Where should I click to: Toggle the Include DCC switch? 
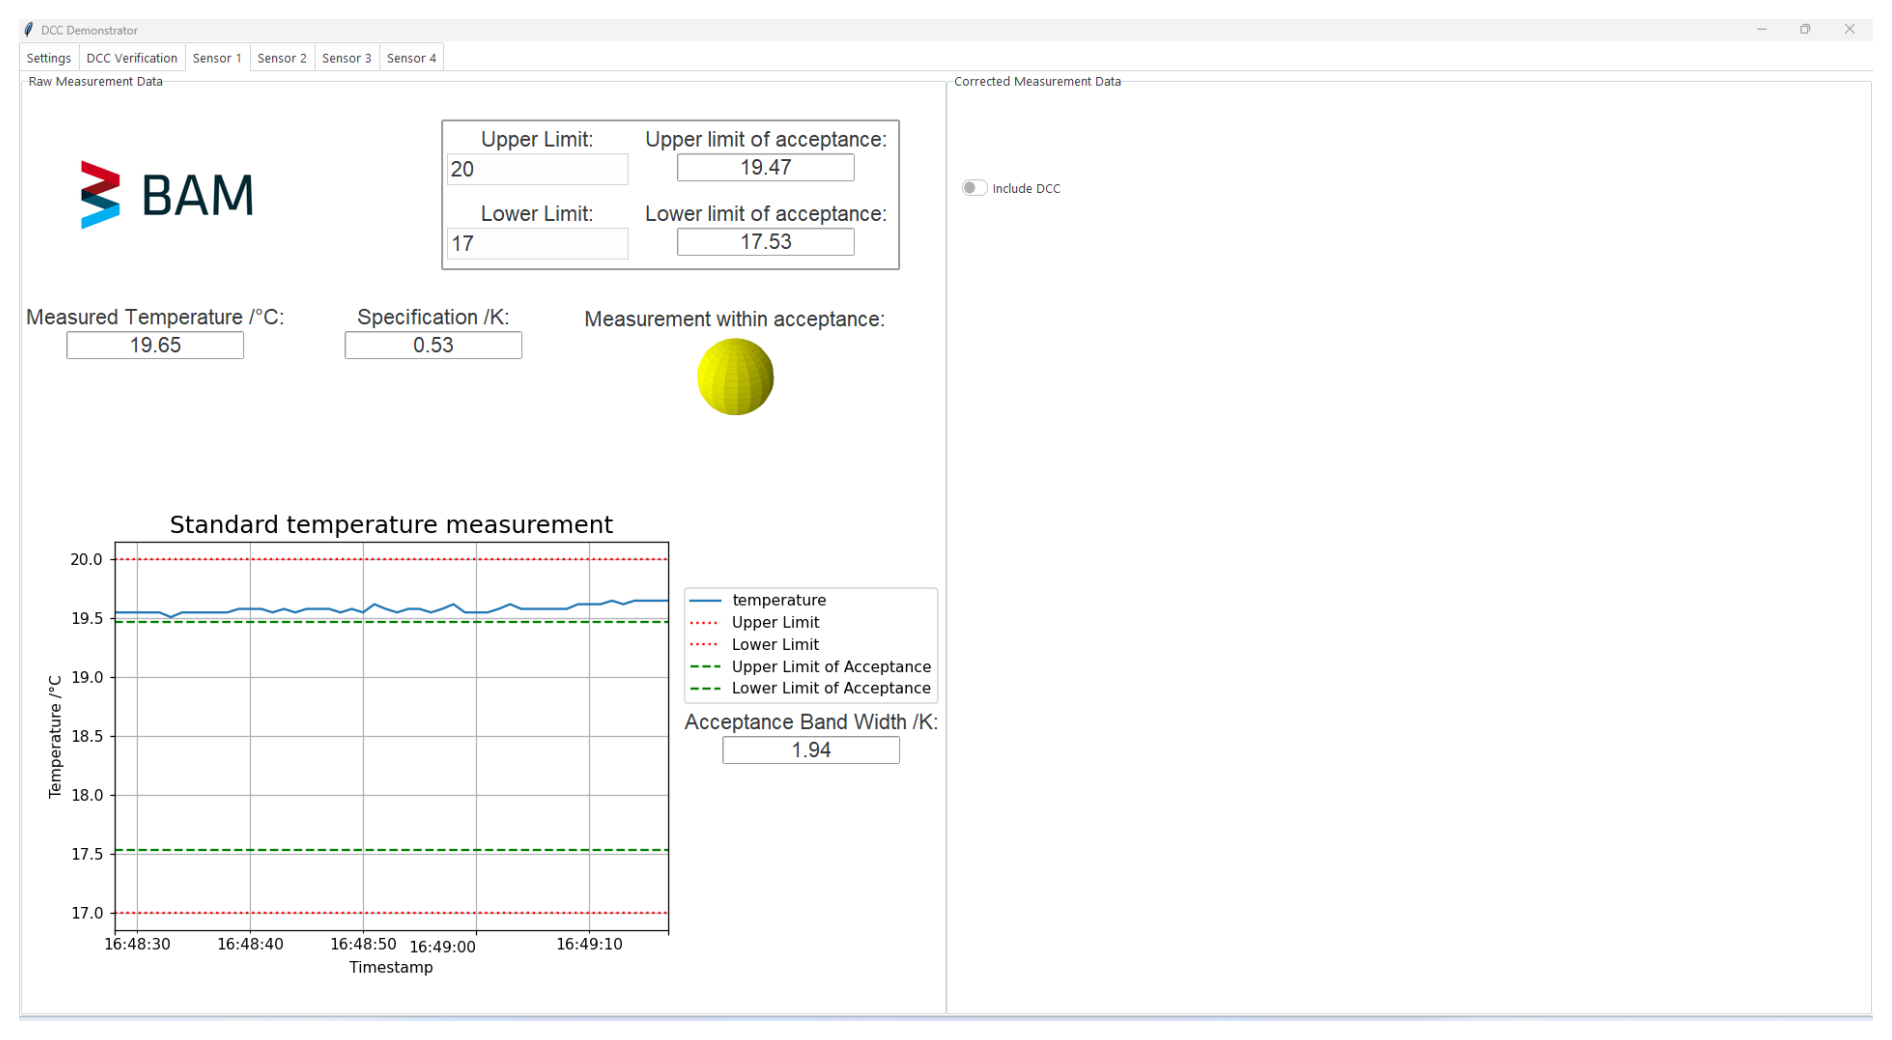(x=973, y=188)
